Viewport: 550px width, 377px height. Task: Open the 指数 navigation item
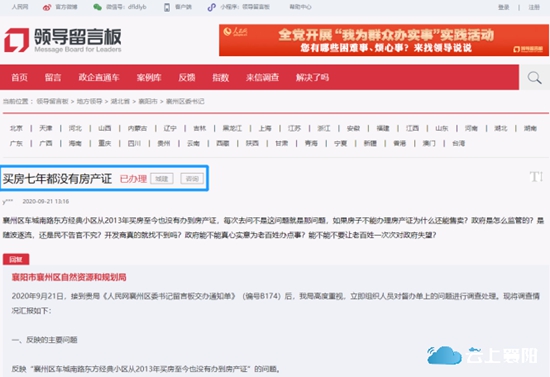[221, 78]
